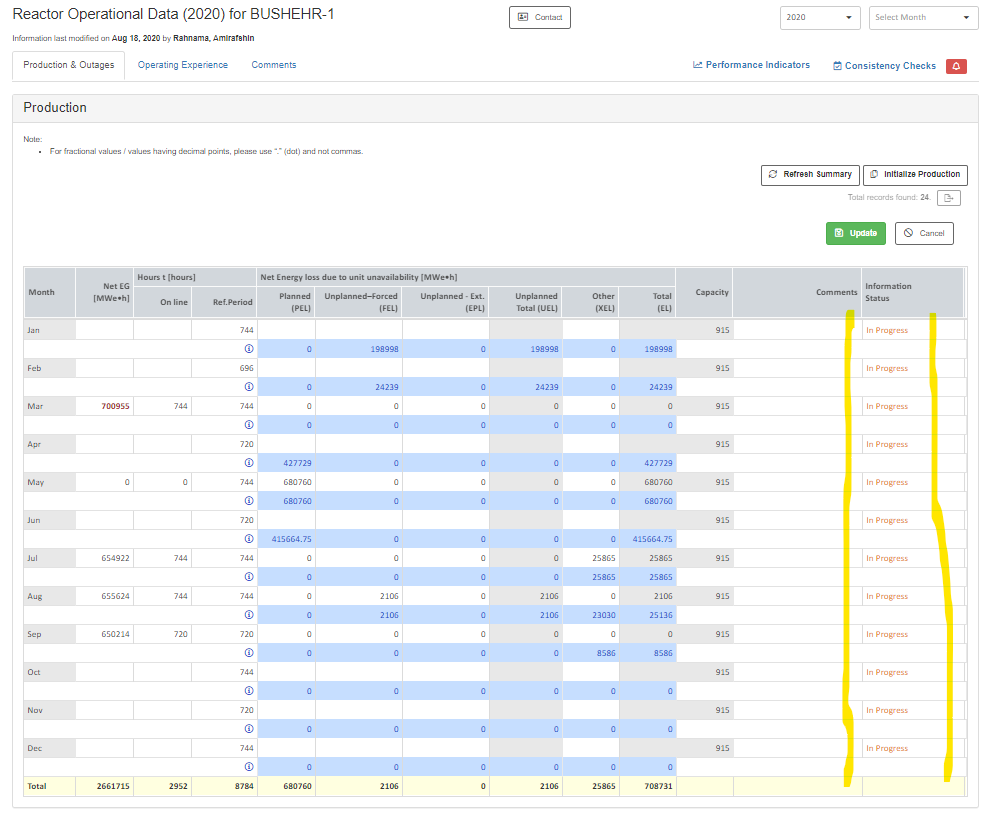Open the Comments tab
This screenshot has width=986, height=819.
pyautogui.click(x=274, y=65)
